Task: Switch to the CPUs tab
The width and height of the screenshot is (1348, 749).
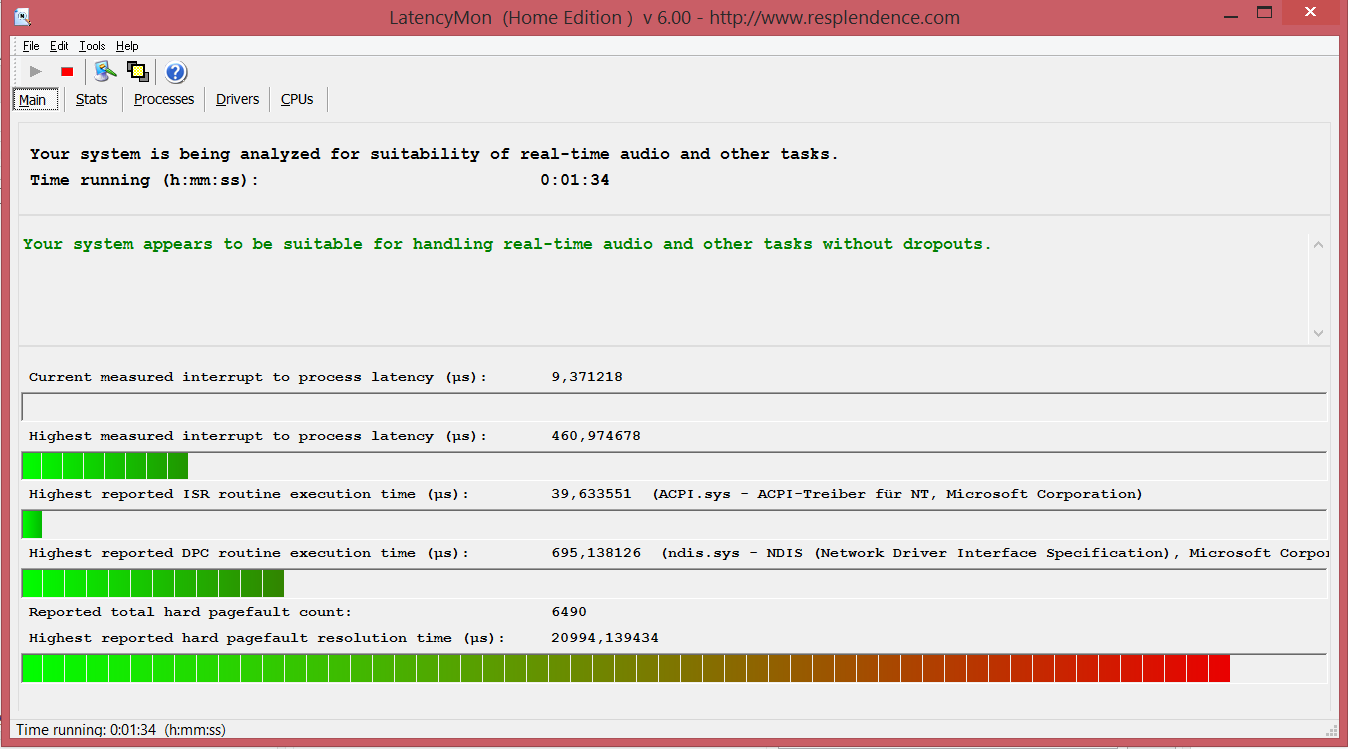Action: click(x=297, y=99)
